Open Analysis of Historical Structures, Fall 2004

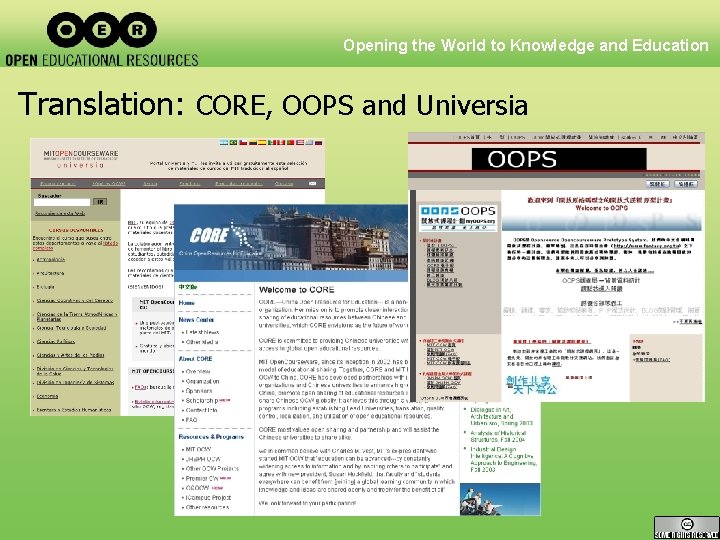(x=498, y=436)
